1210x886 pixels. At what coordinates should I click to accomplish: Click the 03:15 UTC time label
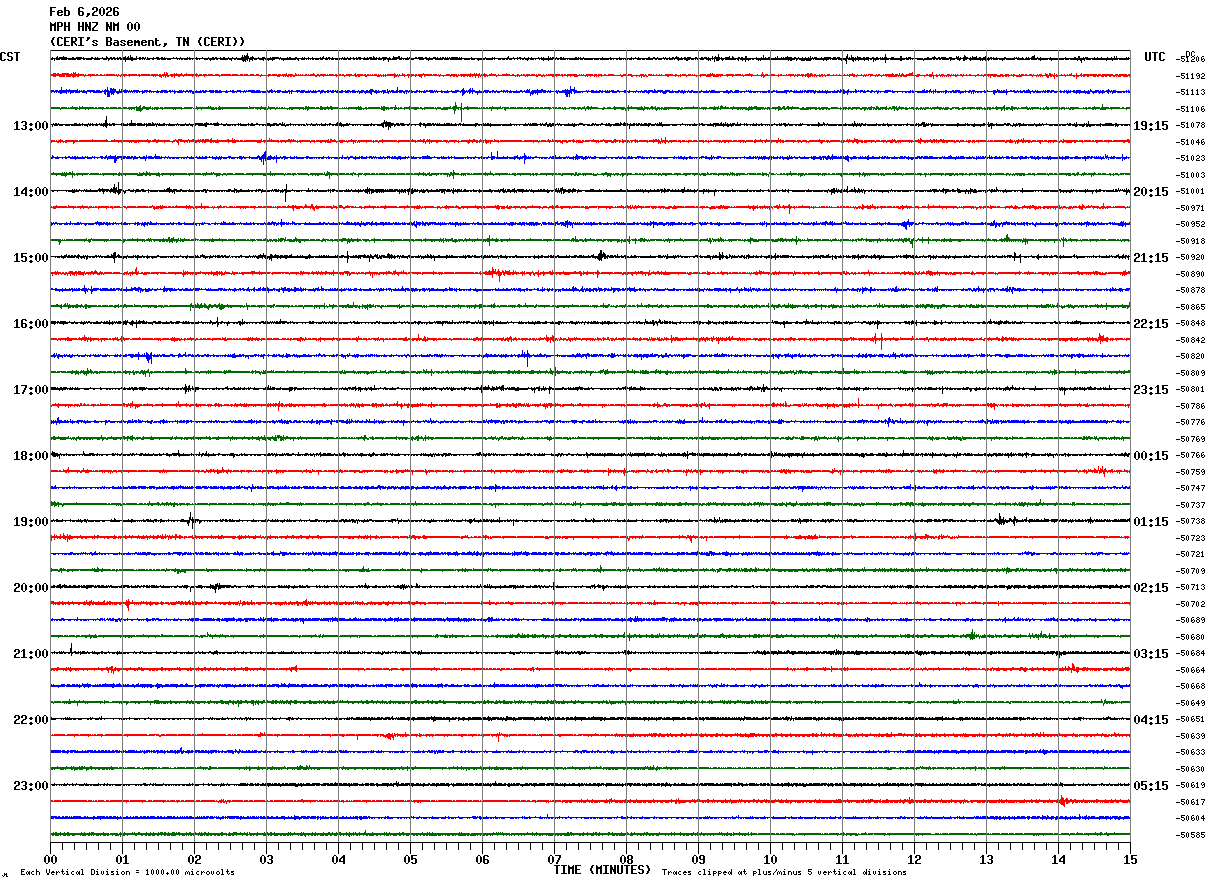pyautogui.click(x=1151, y=654)
